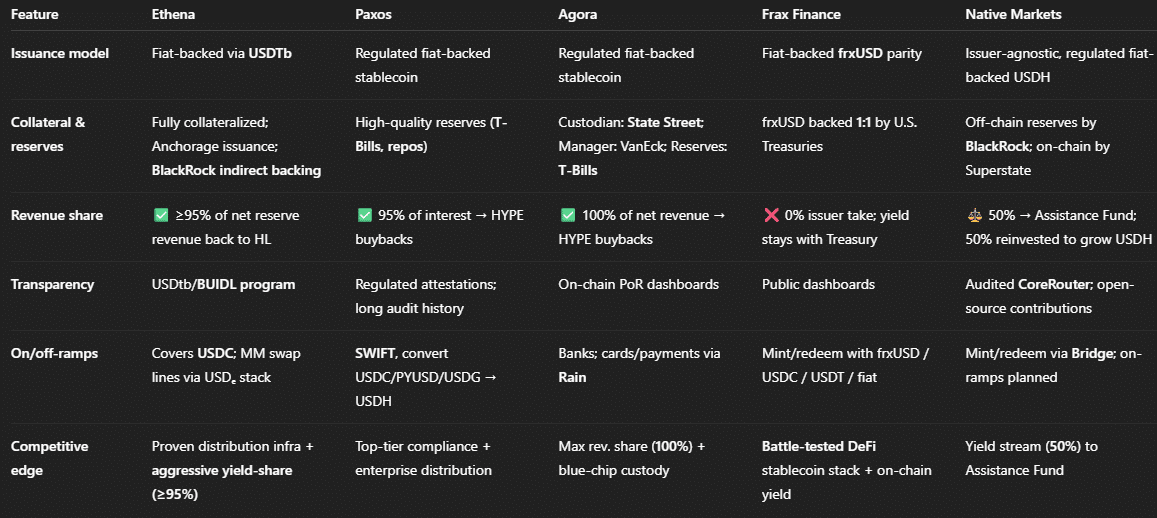This screenshot has height=518, width=1157.
Task: Click Agora 'Regulated fiat-backed stablecoin' cell
Action: tap(626, 66)
